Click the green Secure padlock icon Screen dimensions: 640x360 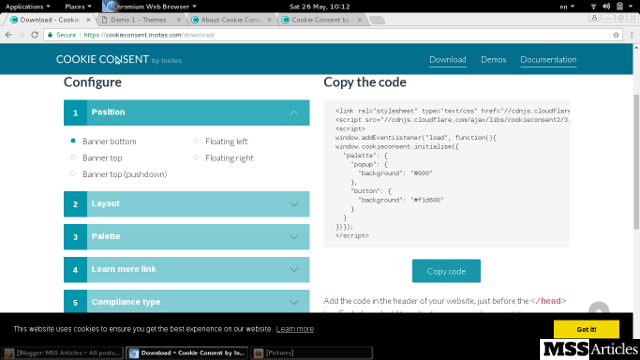point(50,35)
